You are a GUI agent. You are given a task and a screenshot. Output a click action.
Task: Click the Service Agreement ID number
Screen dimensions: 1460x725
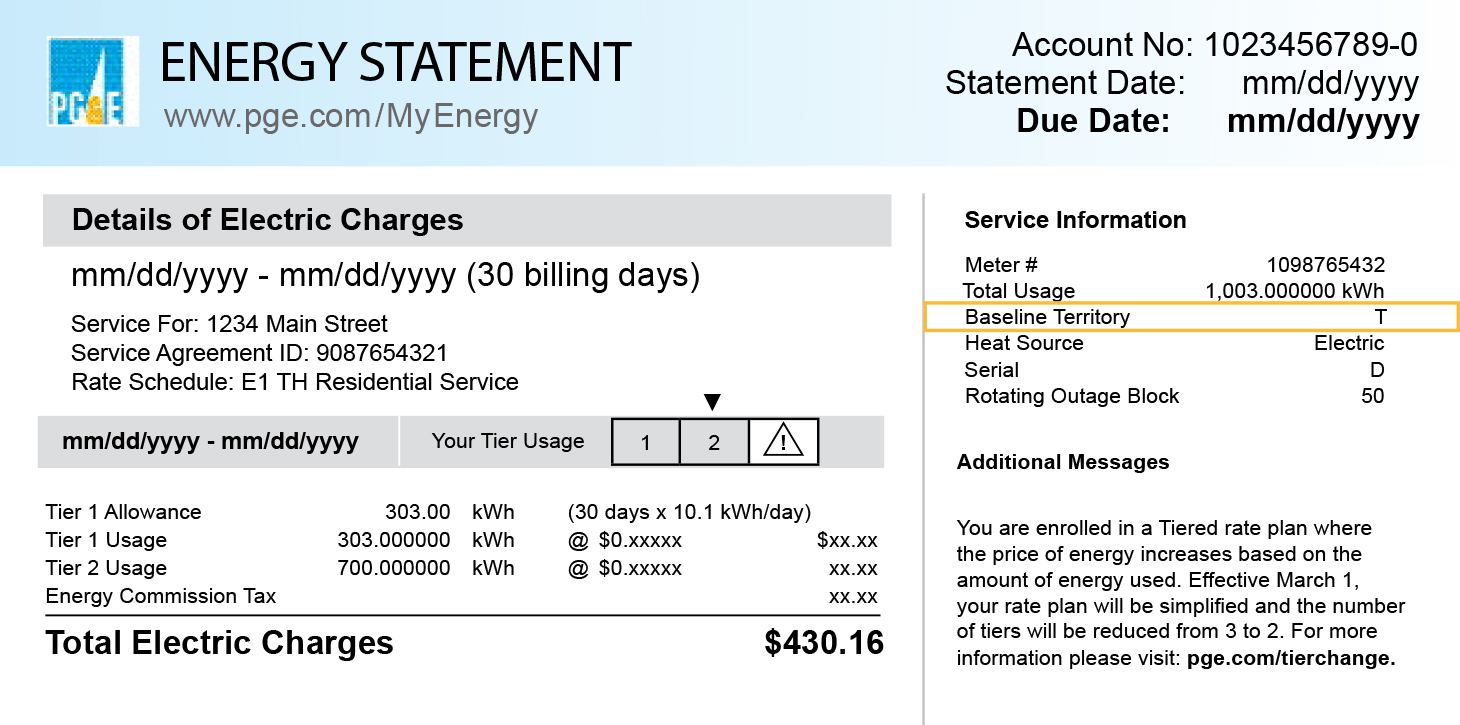click(x=382, y=353)
